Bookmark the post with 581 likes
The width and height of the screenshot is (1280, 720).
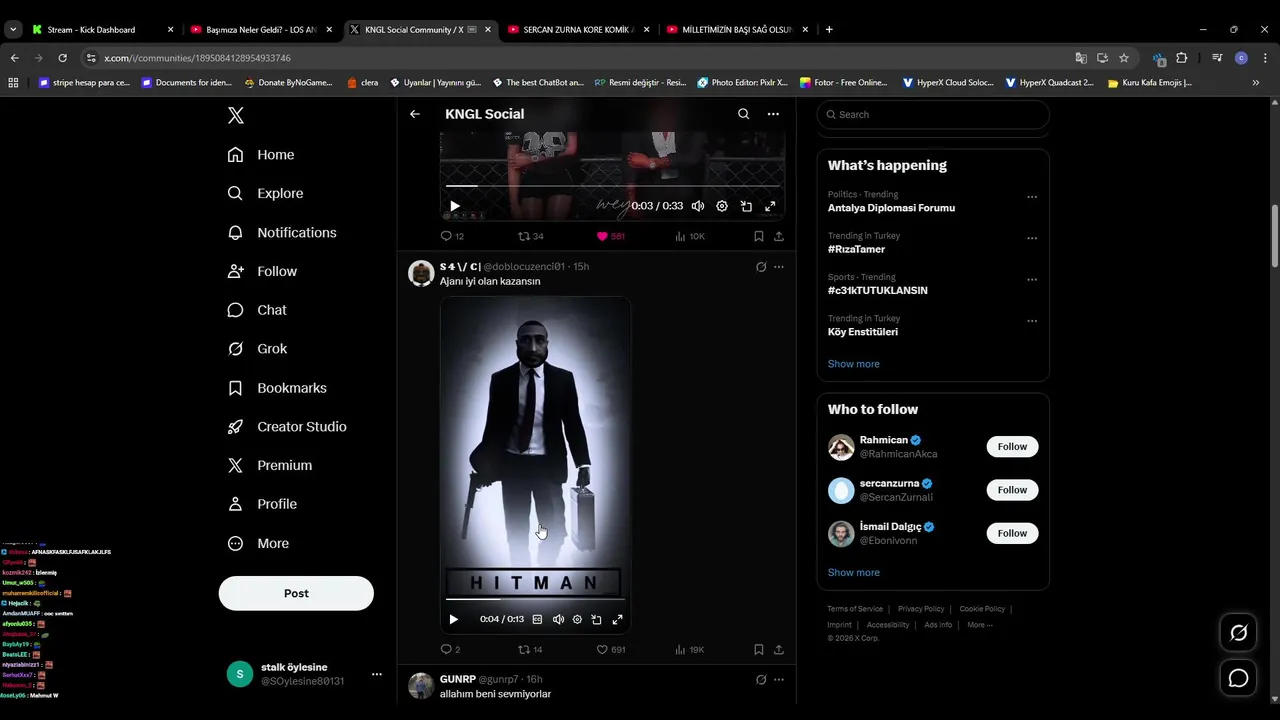tap(759, 236)
